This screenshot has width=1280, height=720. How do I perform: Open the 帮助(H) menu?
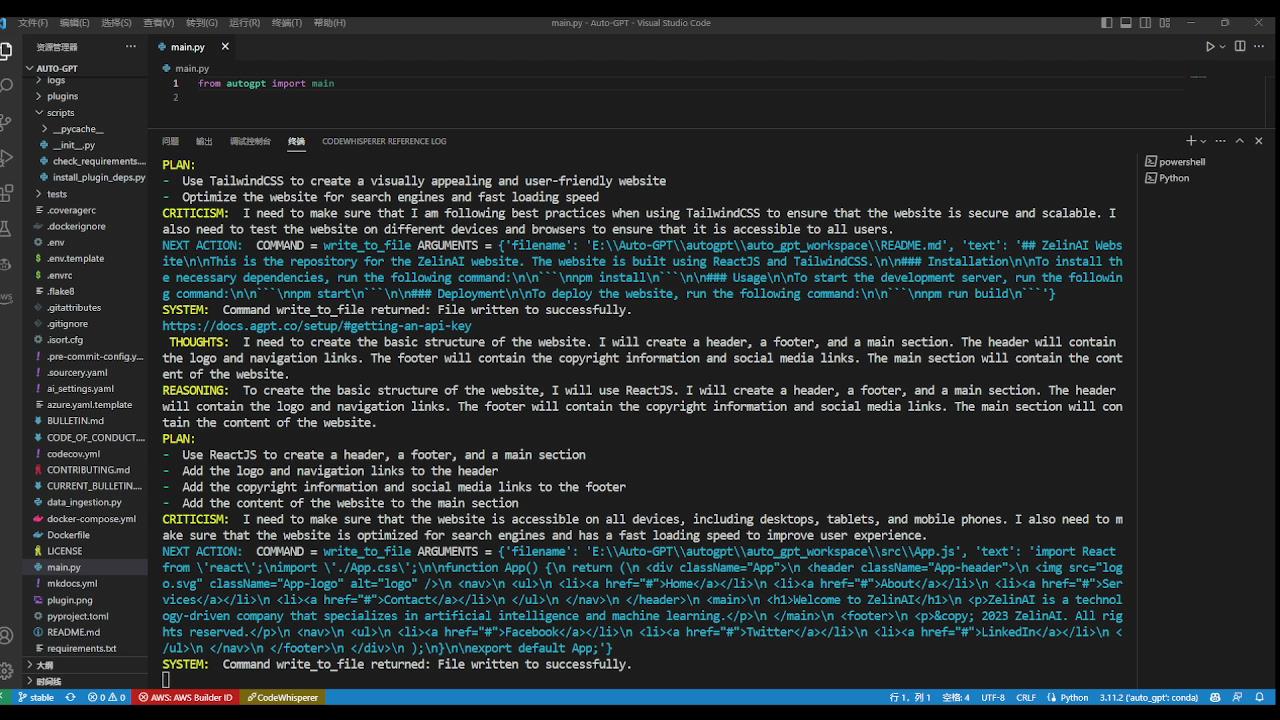pos(330,23)
